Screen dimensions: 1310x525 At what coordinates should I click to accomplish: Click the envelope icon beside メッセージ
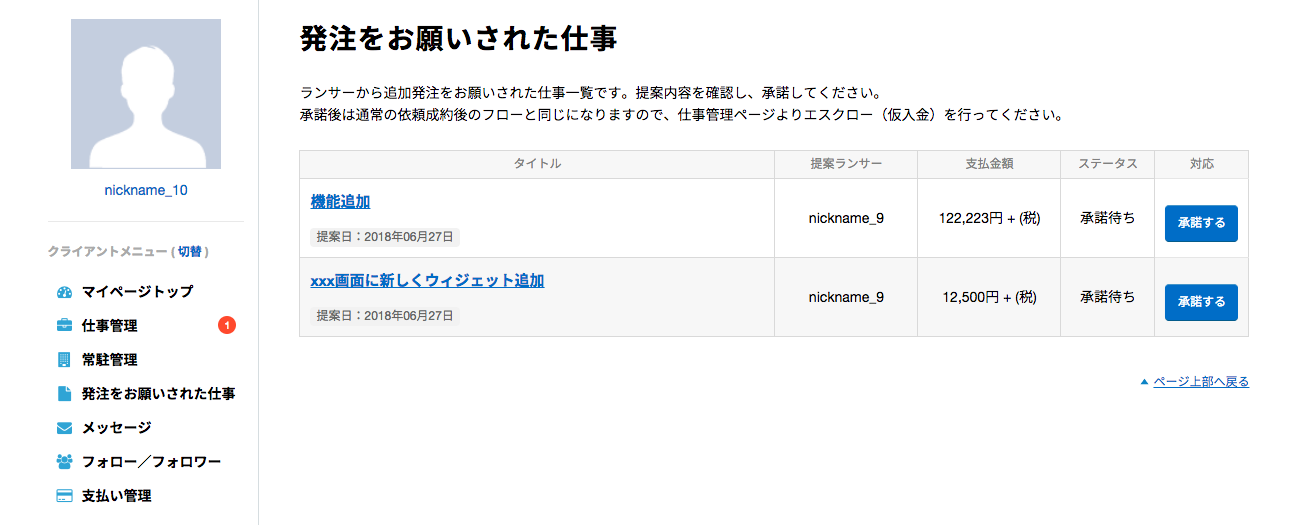click(65, 428)
